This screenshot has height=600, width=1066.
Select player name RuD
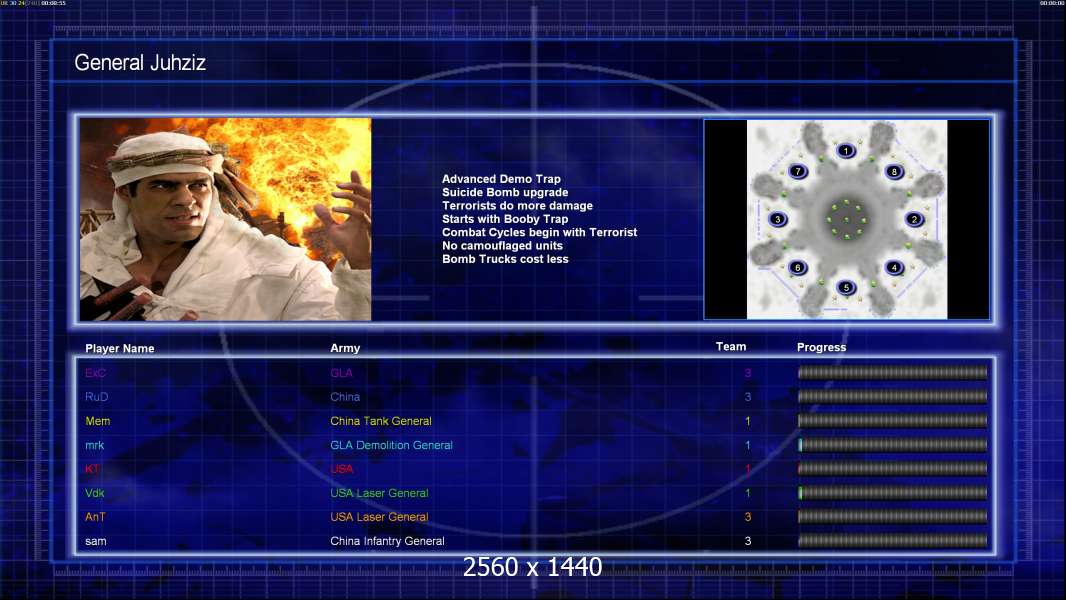point(97,396)
